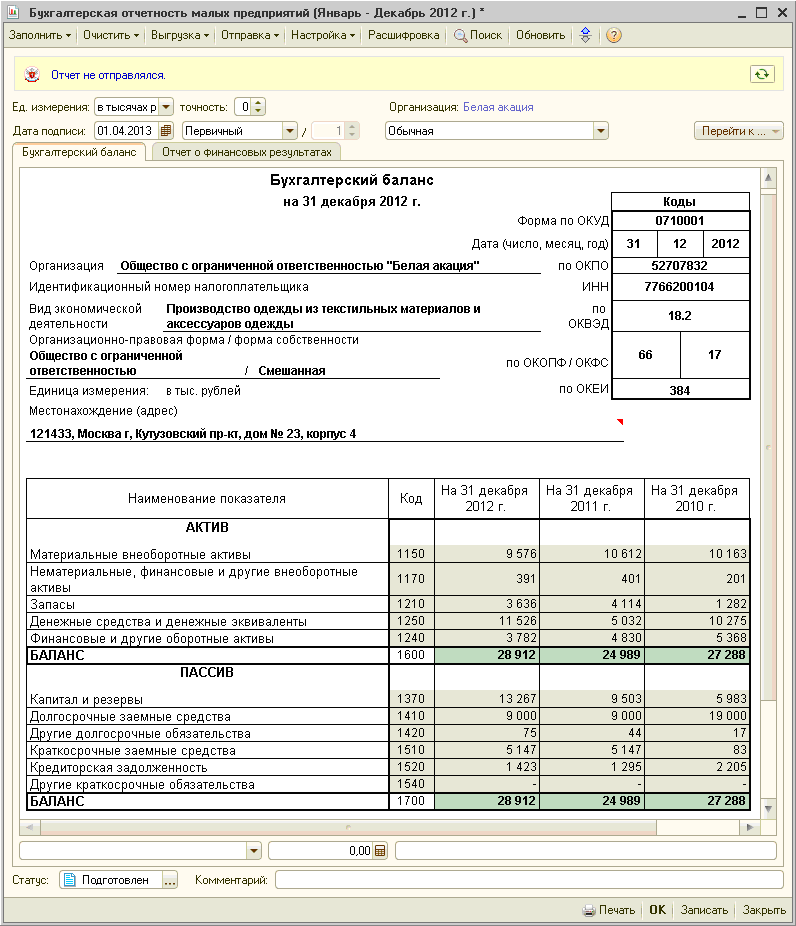
Task: Open the Выгрузка menu
Action: 180,35
